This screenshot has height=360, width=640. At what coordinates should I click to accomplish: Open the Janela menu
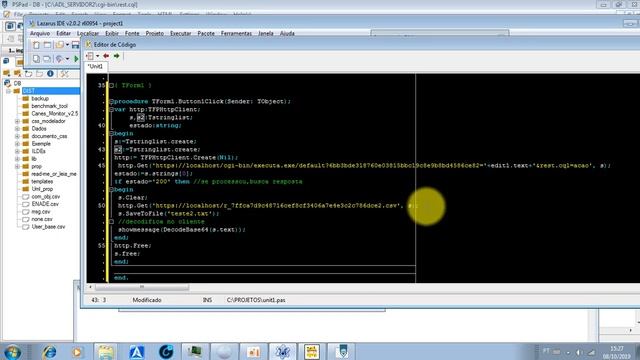(x=266, y=33)
